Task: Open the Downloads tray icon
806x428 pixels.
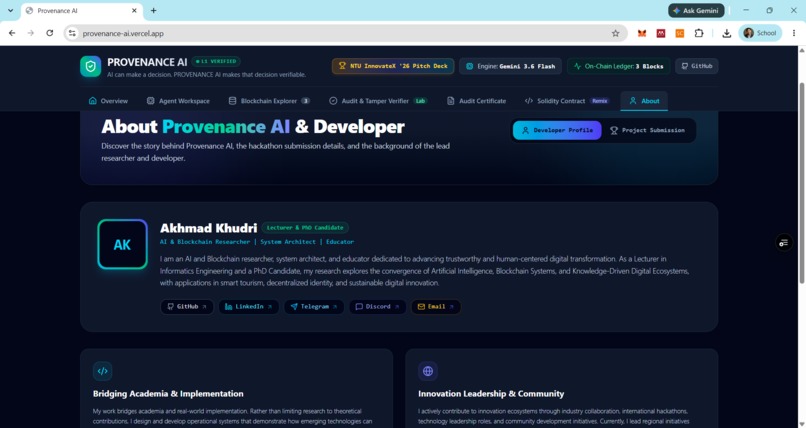Action: pos(726,33)
